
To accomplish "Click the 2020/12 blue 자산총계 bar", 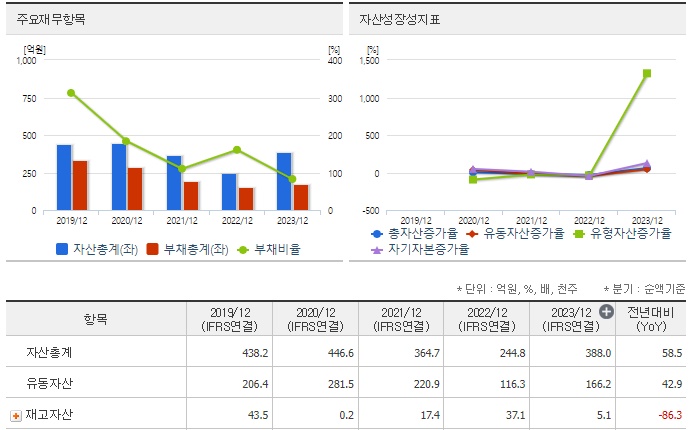I will pos(119,177).
